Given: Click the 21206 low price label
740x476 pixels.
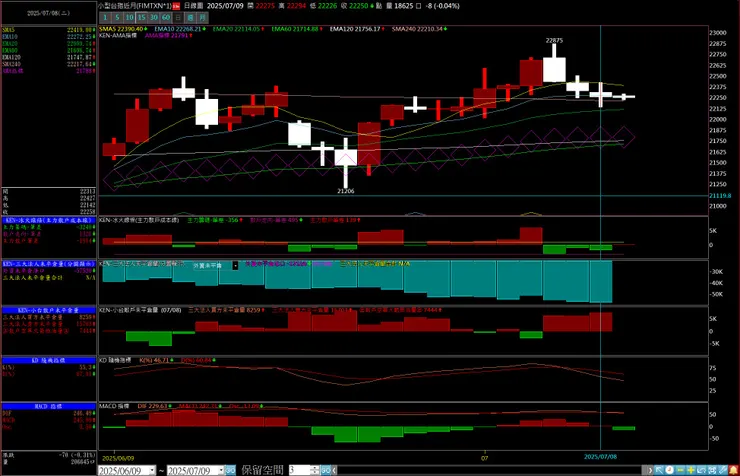Looking at the screenshot, I should (x=345, y=191).
